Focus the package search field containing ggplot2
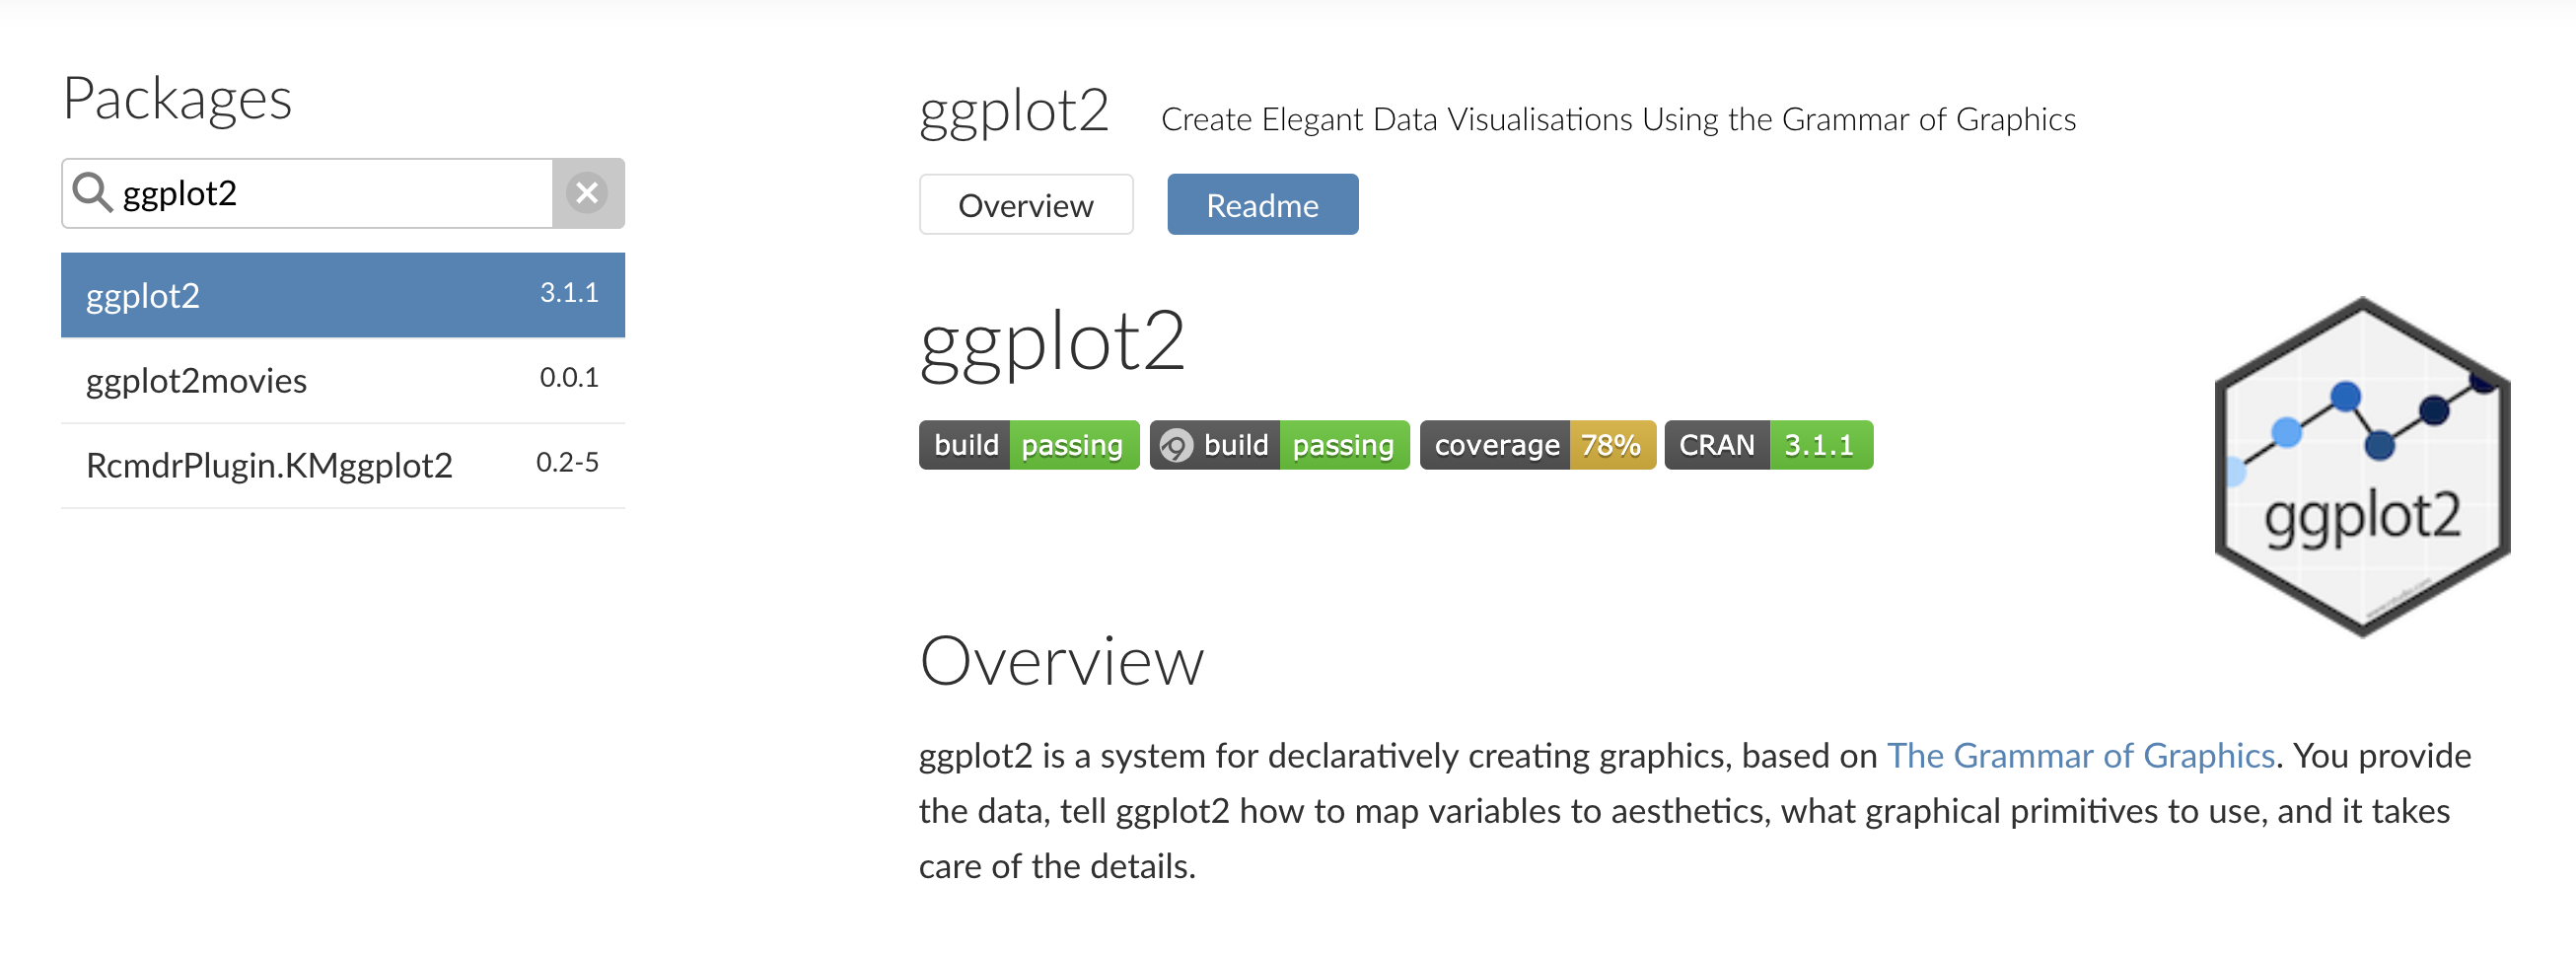Image resolution: width=2576 pixels, height=957 pixels. click(x=330, y=193)
